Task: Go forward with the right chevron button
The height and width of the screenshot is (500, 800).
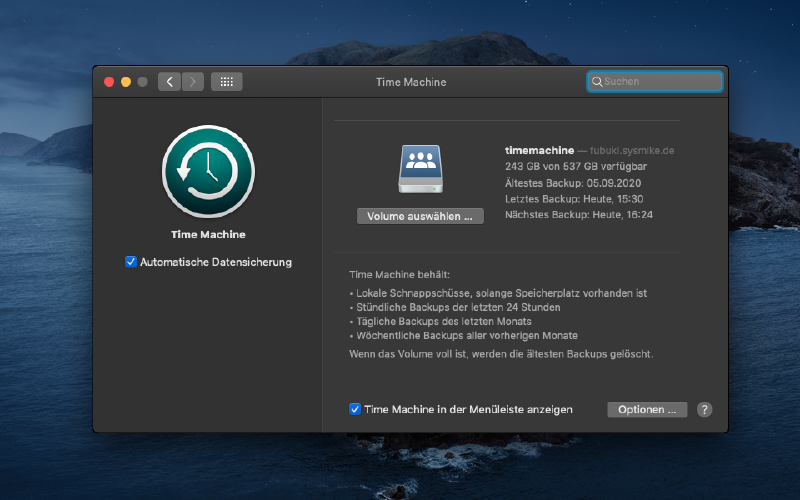Action: pyautogui.click(x=193, y=82)
